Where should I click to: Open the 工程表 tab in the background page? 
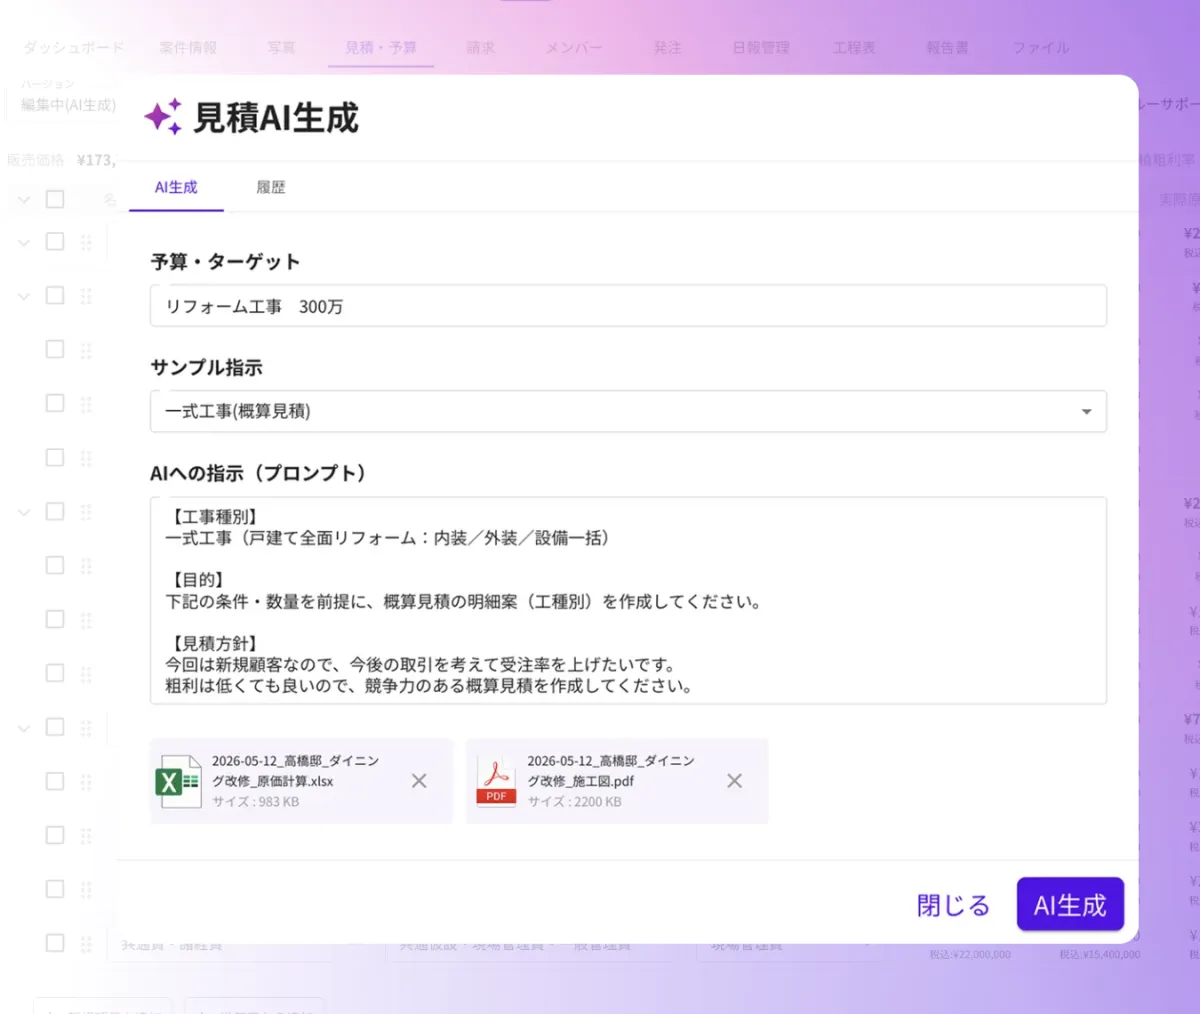[855, 47]
